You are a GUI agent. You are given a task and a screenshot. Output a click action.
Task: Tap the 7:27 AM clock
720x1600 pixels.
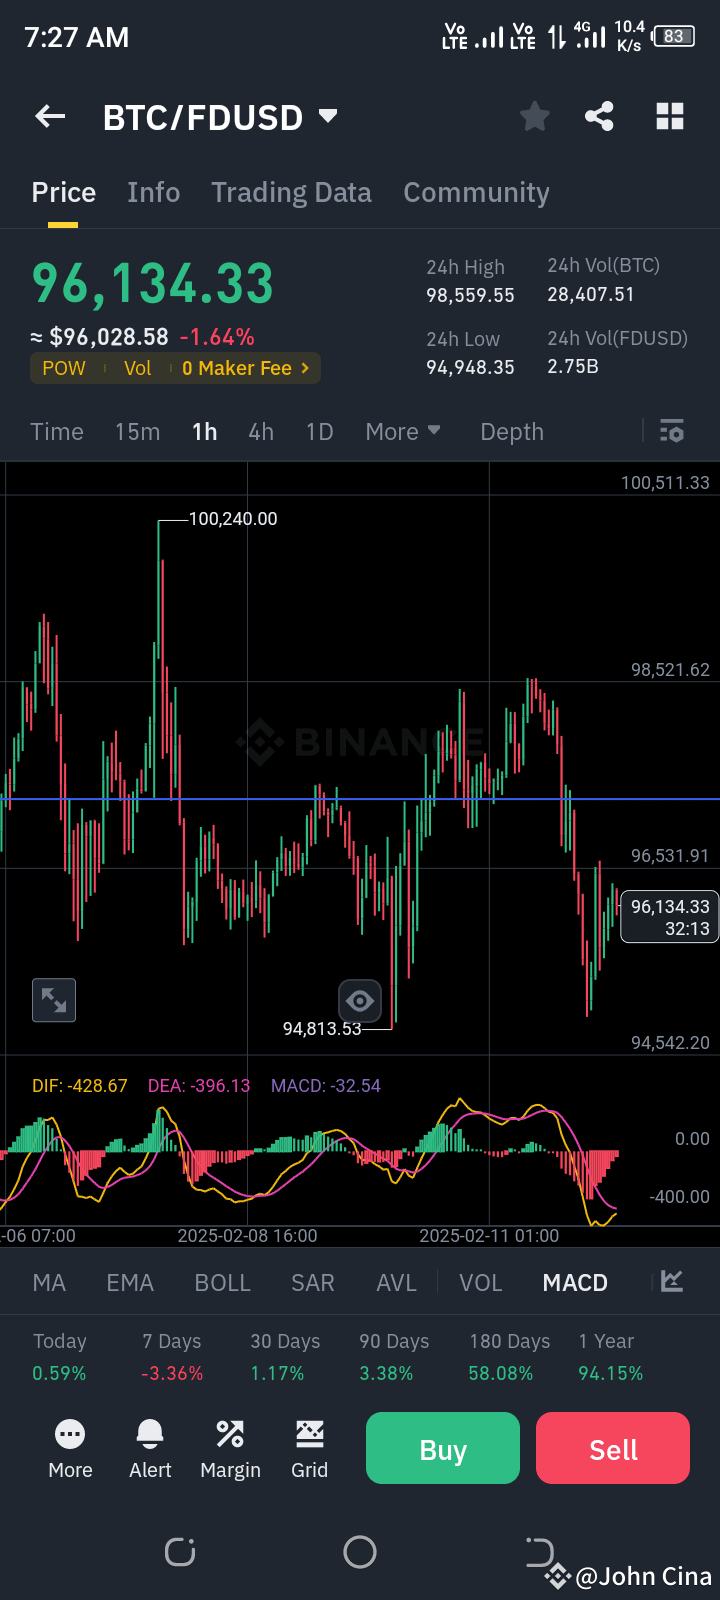pos(77,37)
